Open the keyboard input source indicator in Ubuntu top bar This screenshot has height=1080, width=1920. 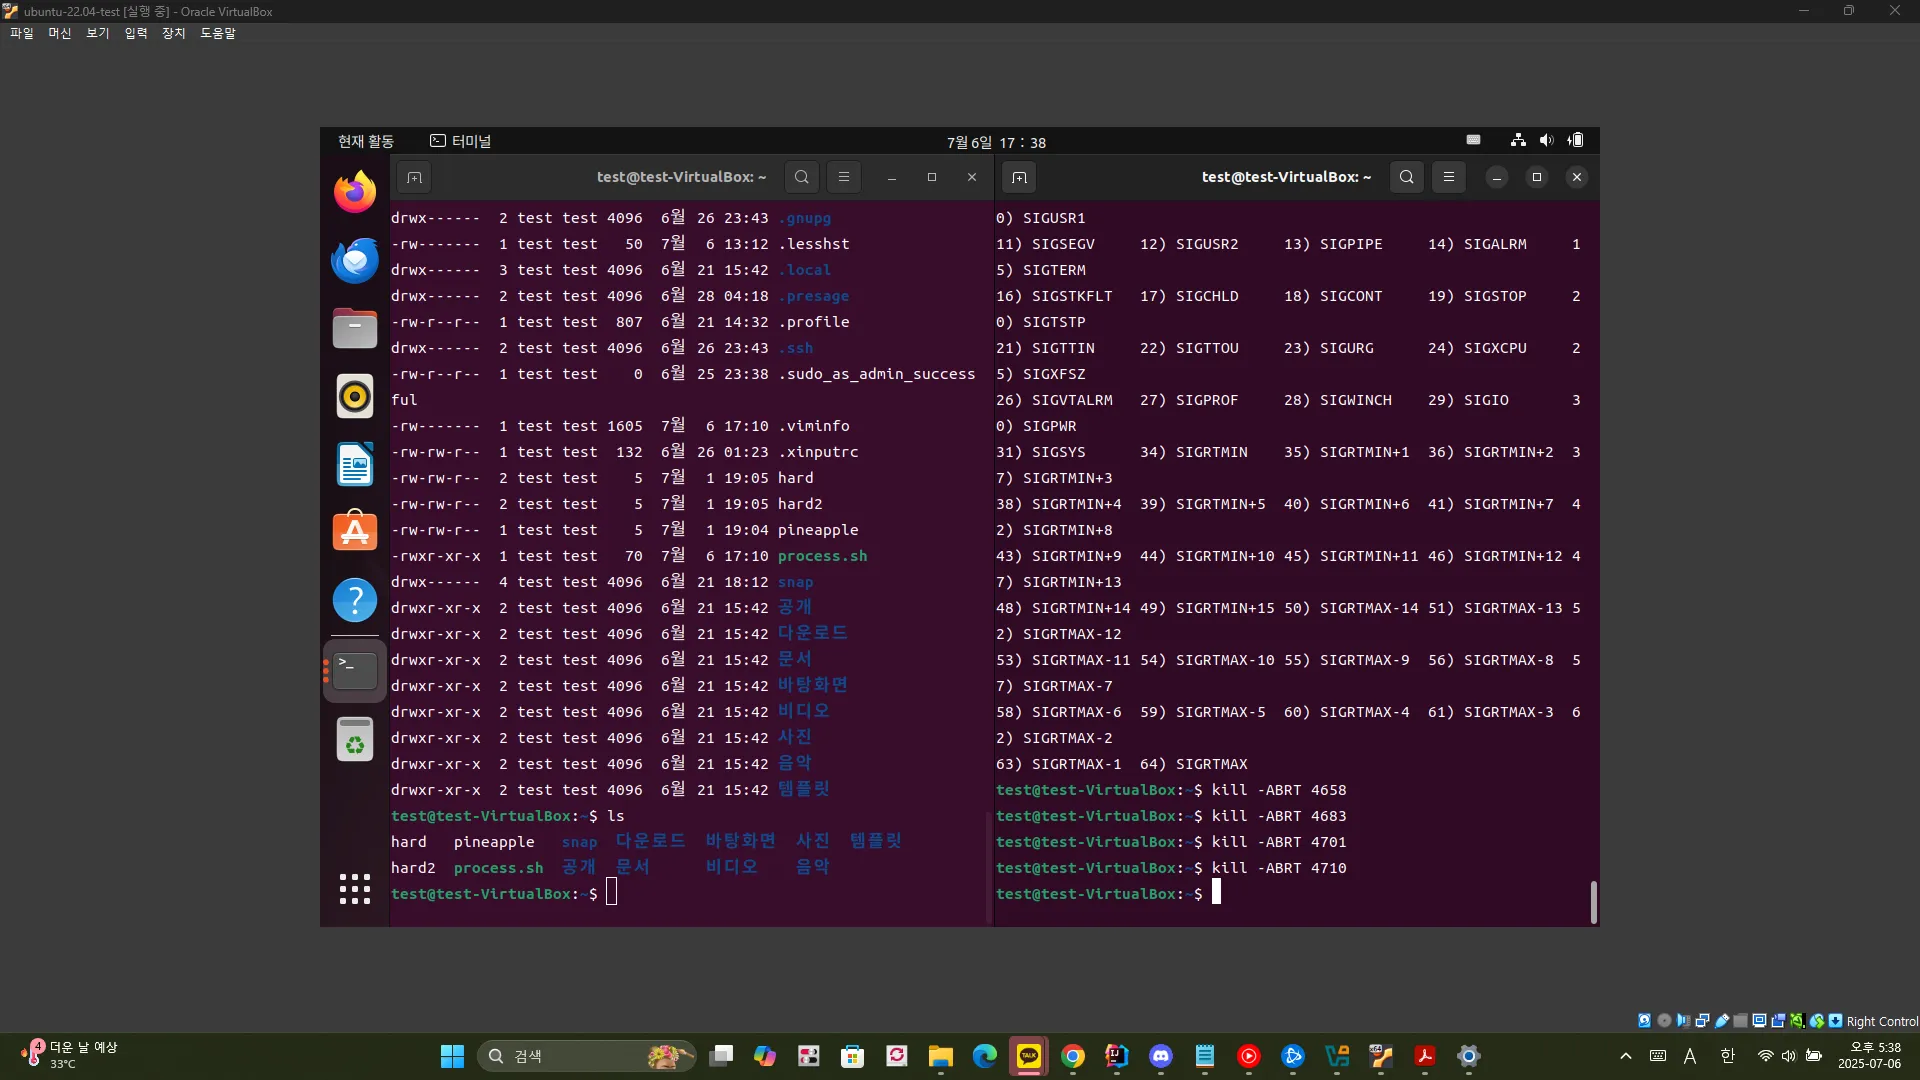[x=1473, y=140]
